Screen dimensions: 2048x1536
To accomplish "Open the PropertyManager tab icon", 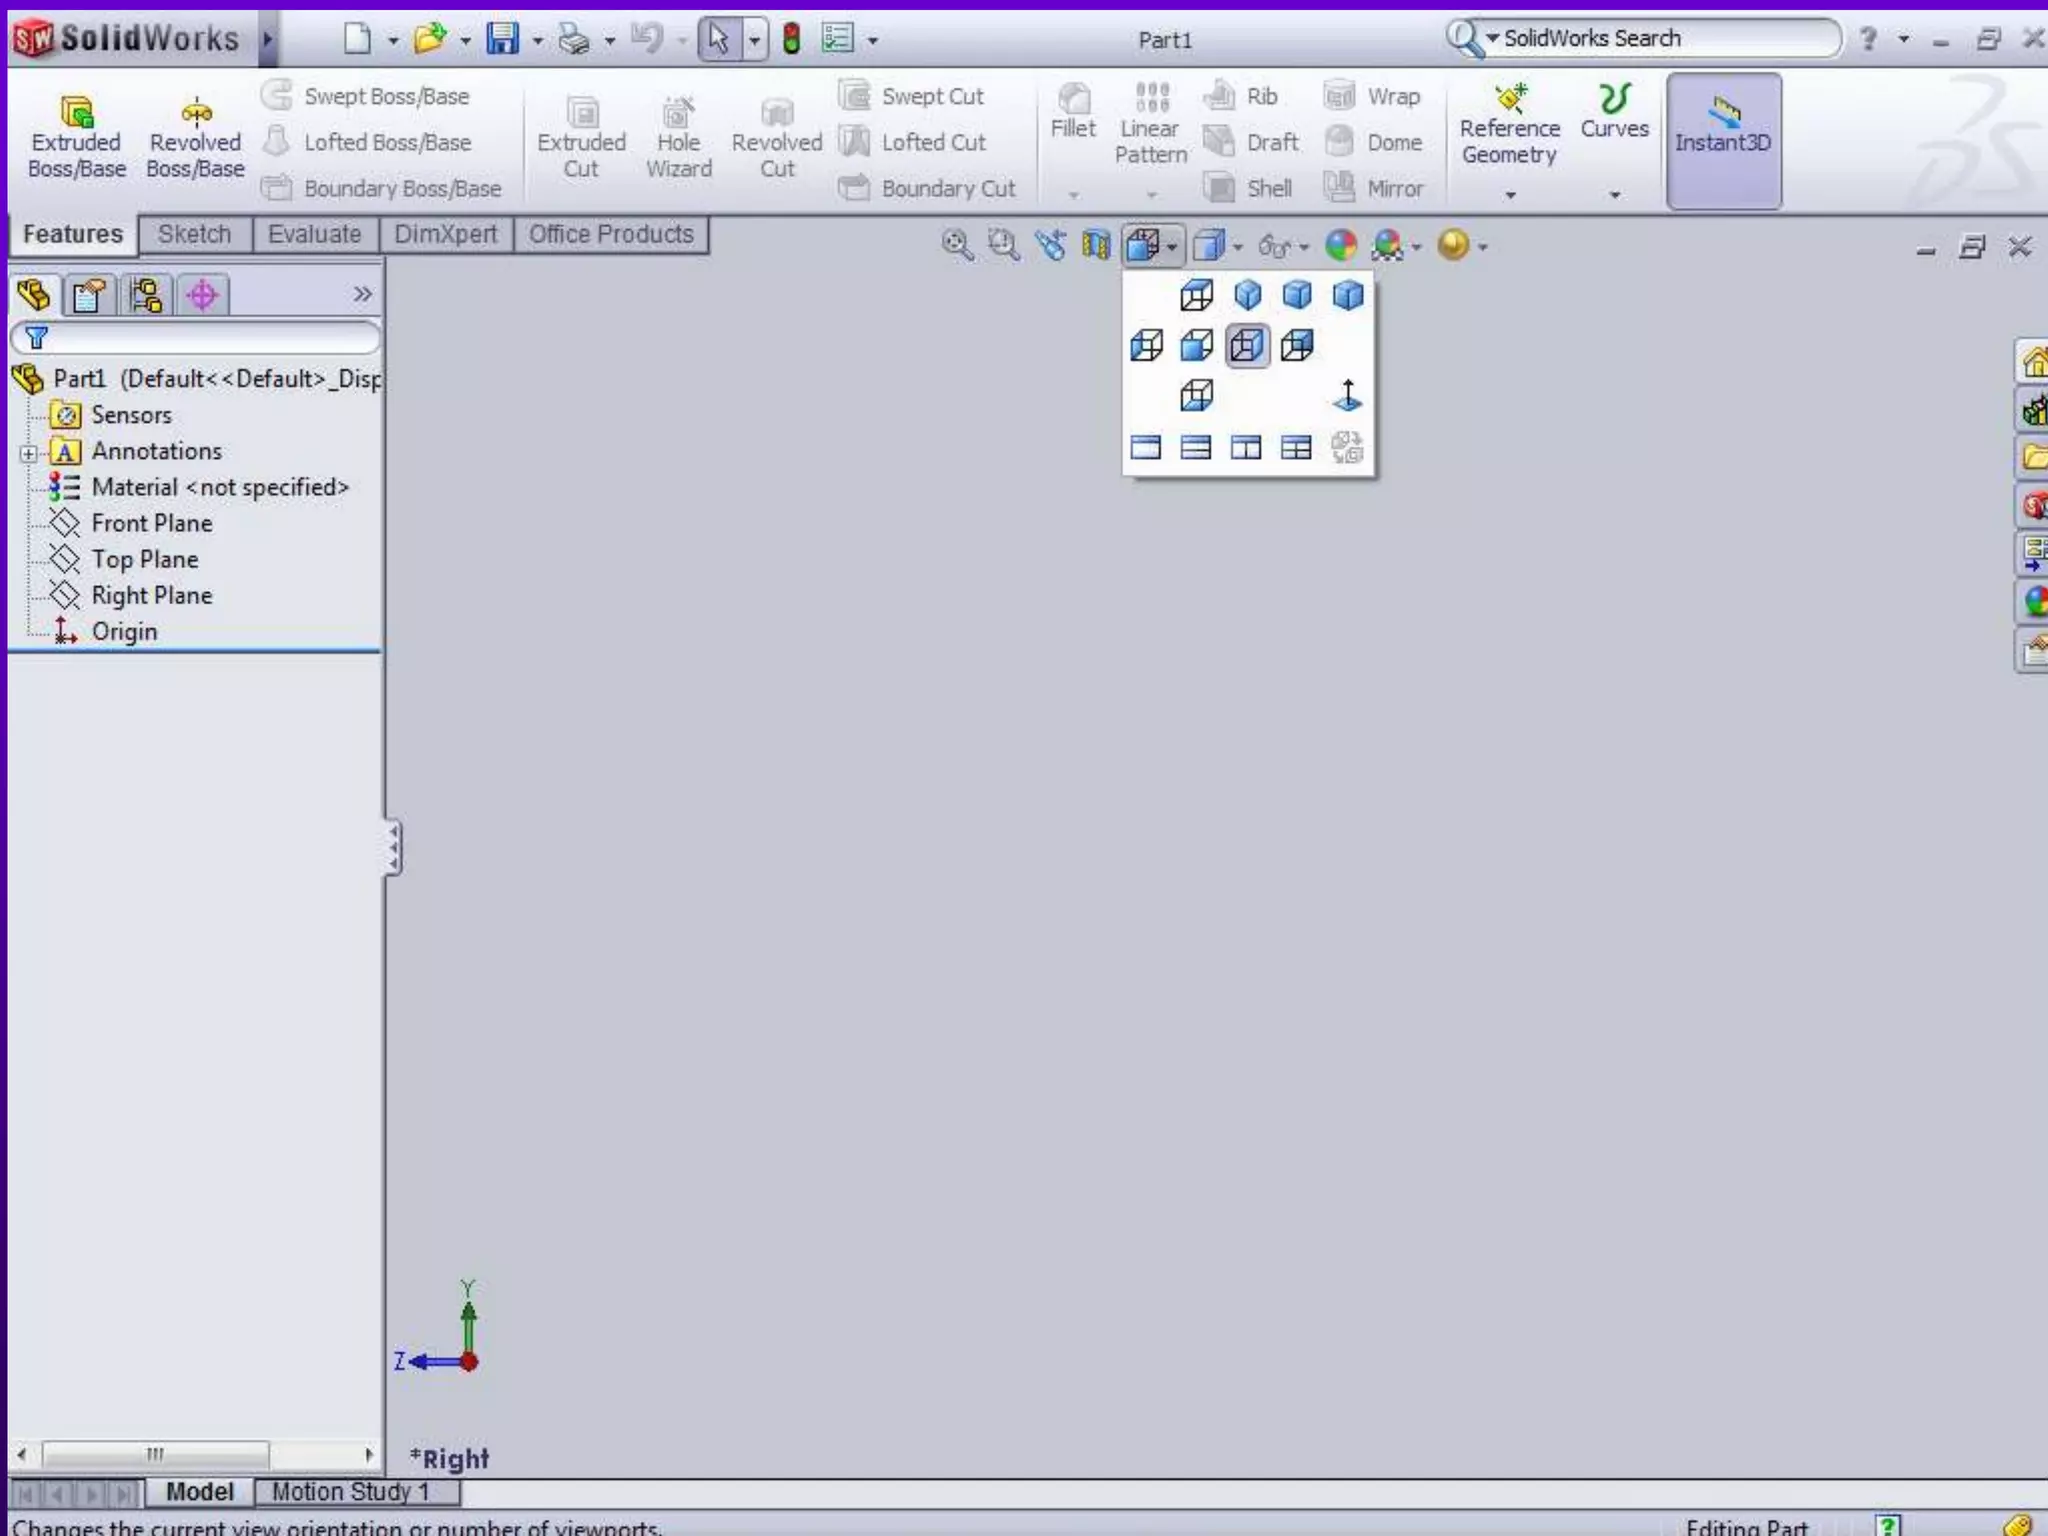I will [x=88, y=295].
